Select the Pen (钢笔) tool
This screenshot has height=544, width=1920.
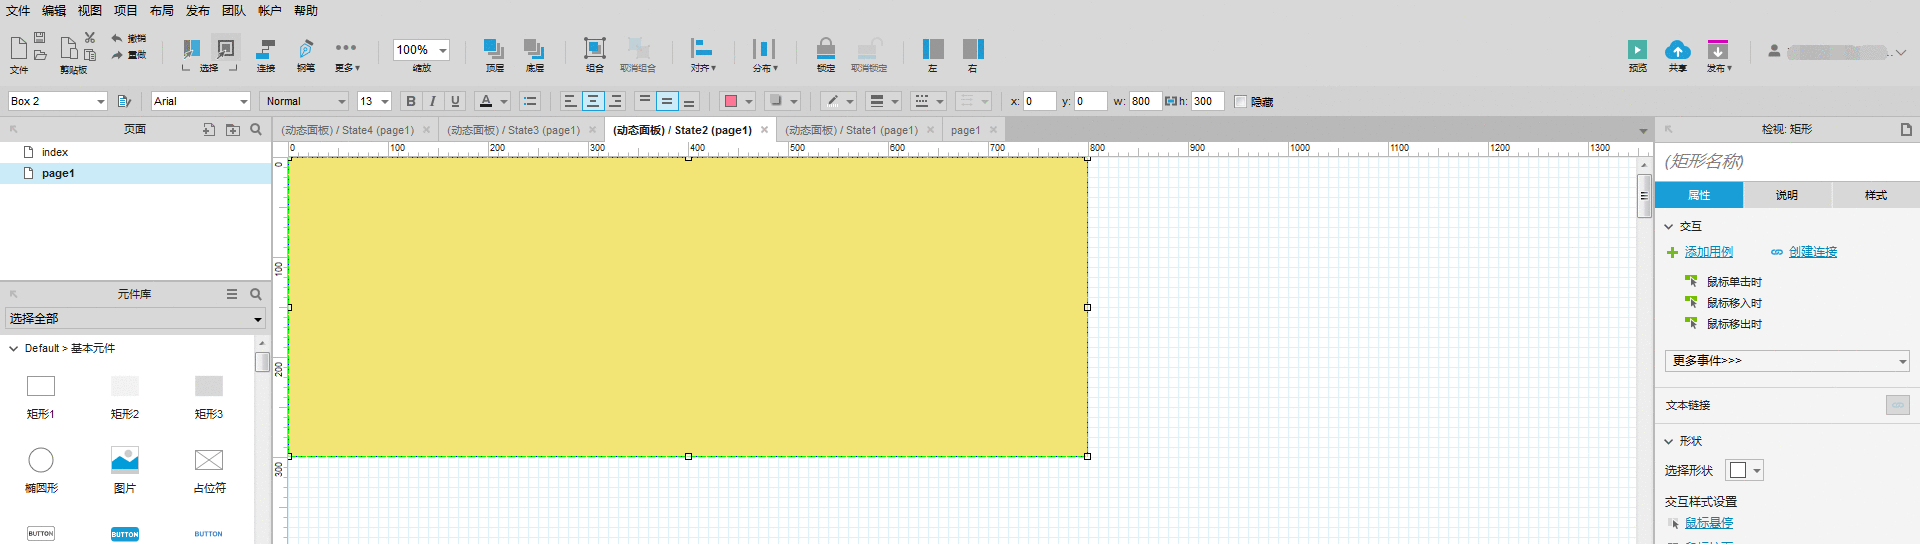click(306, 49)
